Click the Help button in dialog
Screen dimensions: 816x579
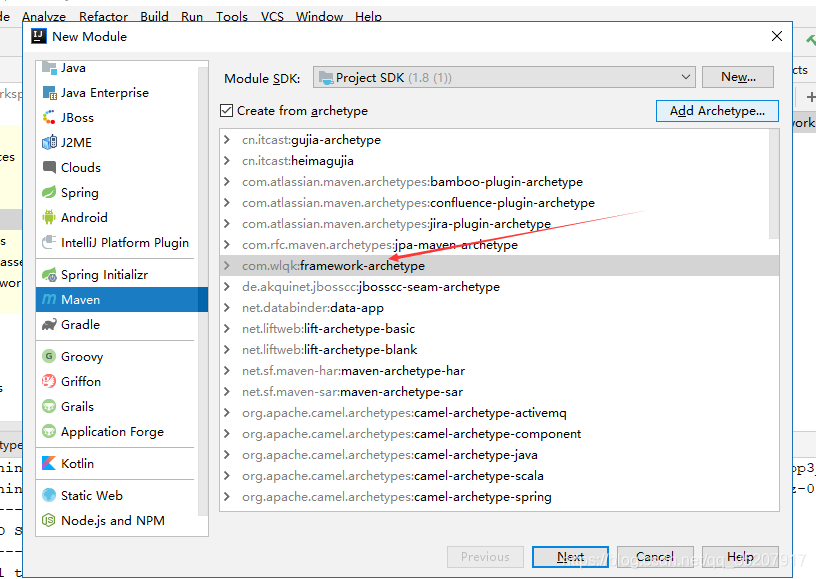click(x=740, y=557)
